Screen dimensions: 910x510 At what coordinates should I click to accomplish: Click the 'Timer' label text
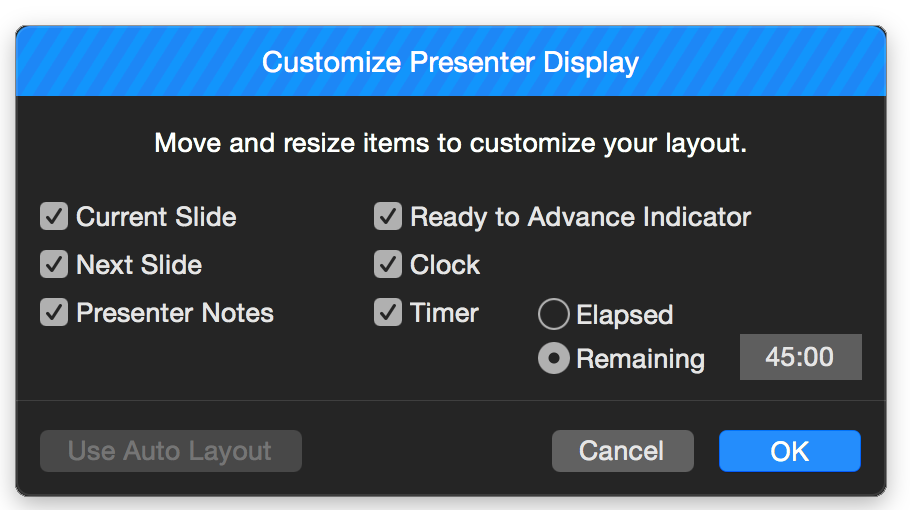coord(444,313)
